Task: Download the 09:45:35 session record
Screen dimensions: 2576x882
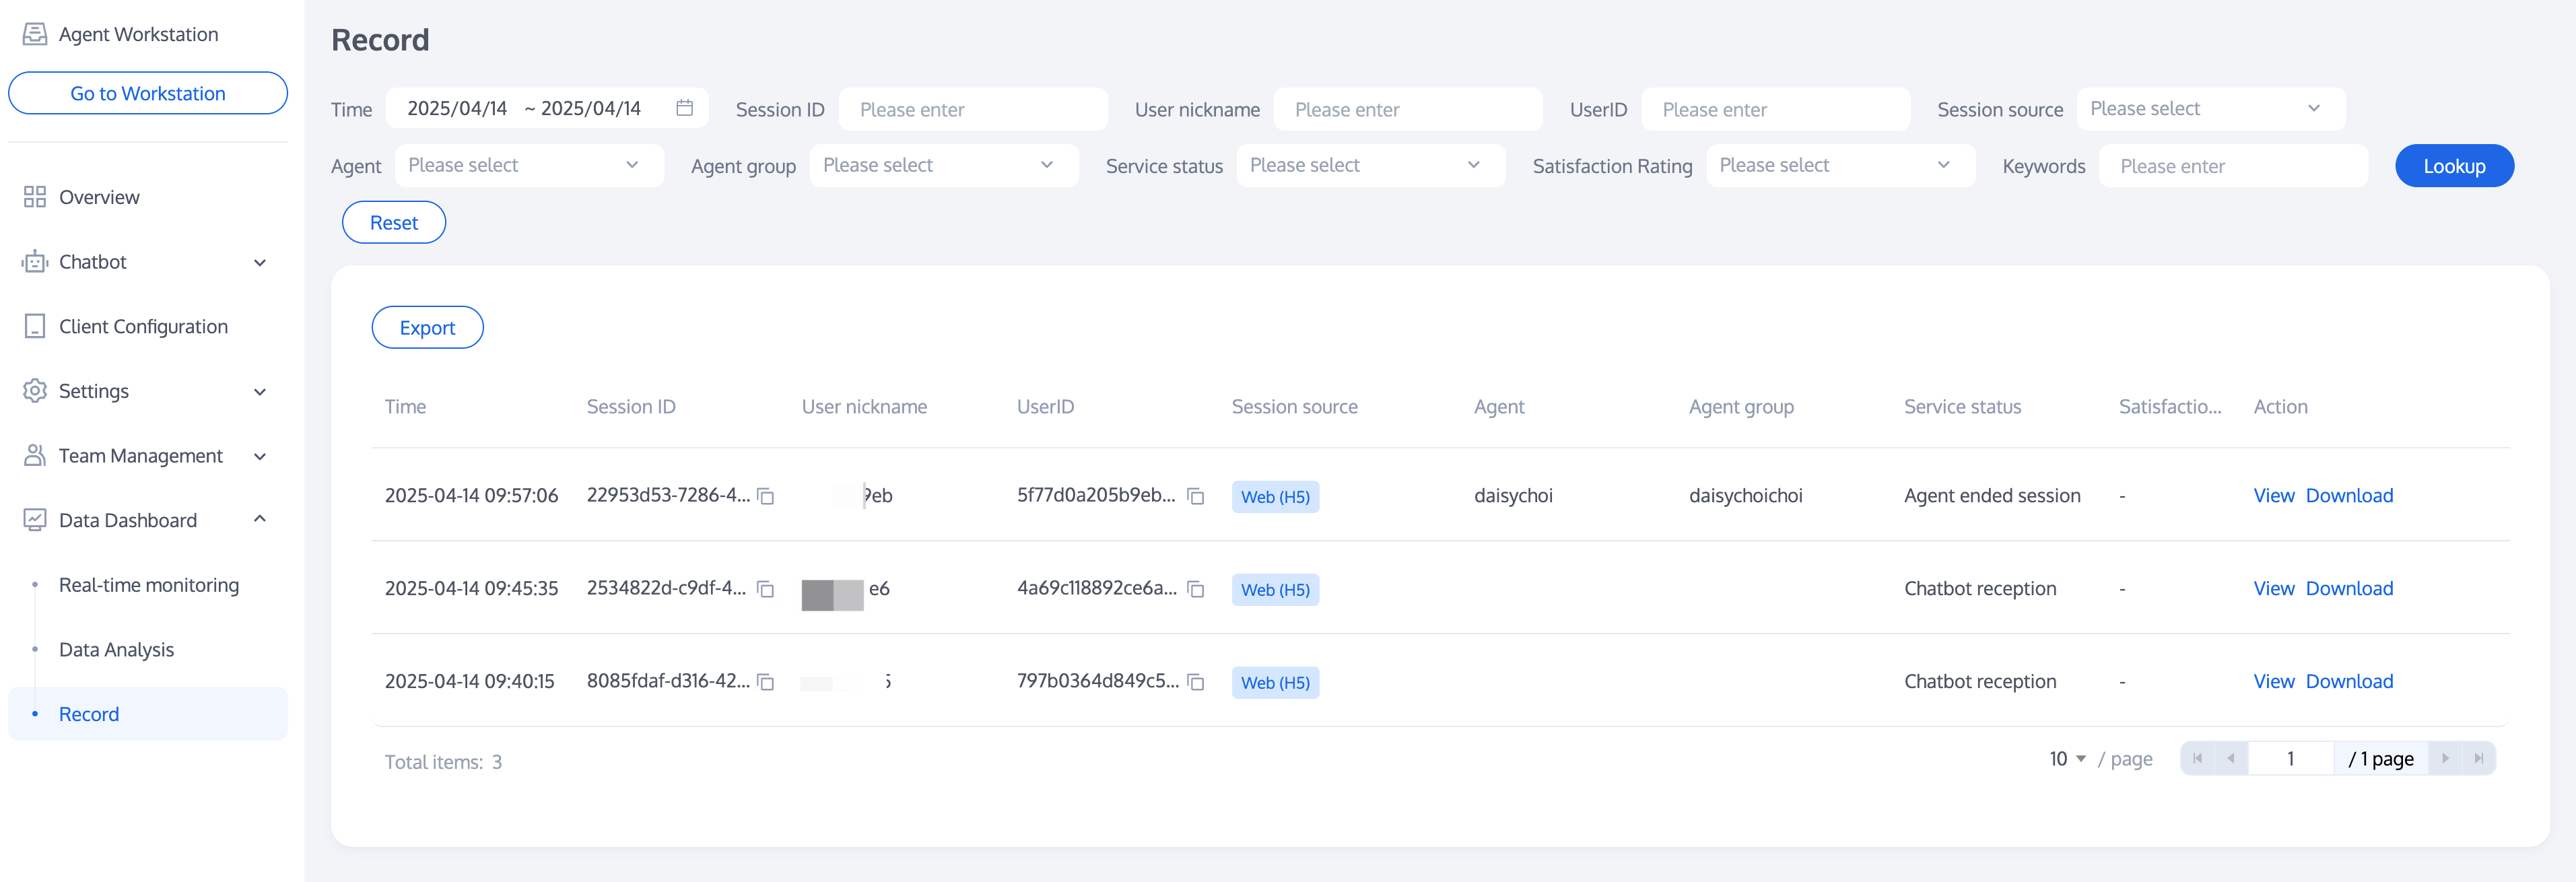Action: click(x=2349, y=589)
